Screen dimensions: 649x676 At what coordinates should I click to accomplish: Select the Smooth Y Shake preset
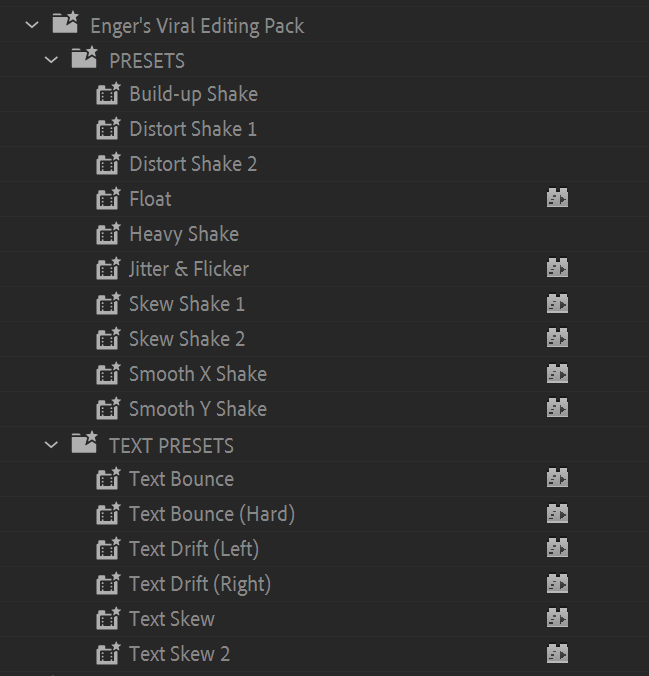pyautogui.click(x=197, y=409)
